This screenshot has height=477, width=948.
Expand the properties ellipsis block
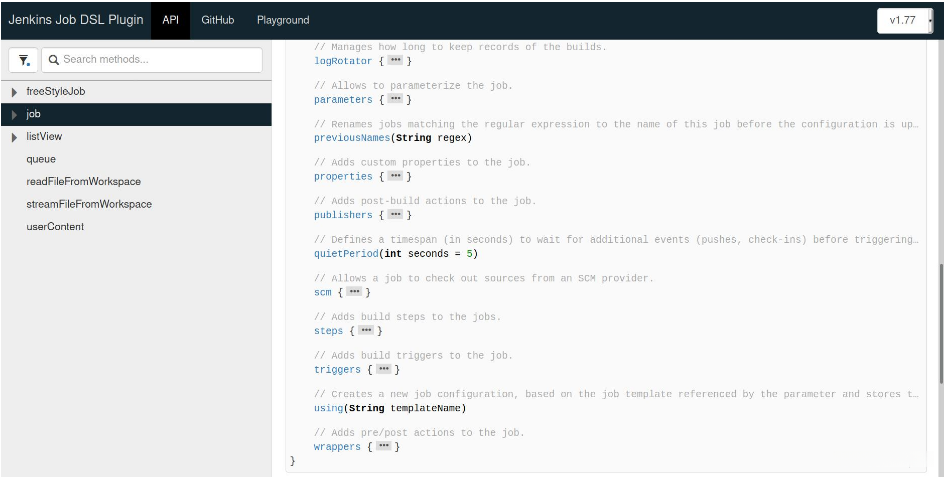point(395,177)
